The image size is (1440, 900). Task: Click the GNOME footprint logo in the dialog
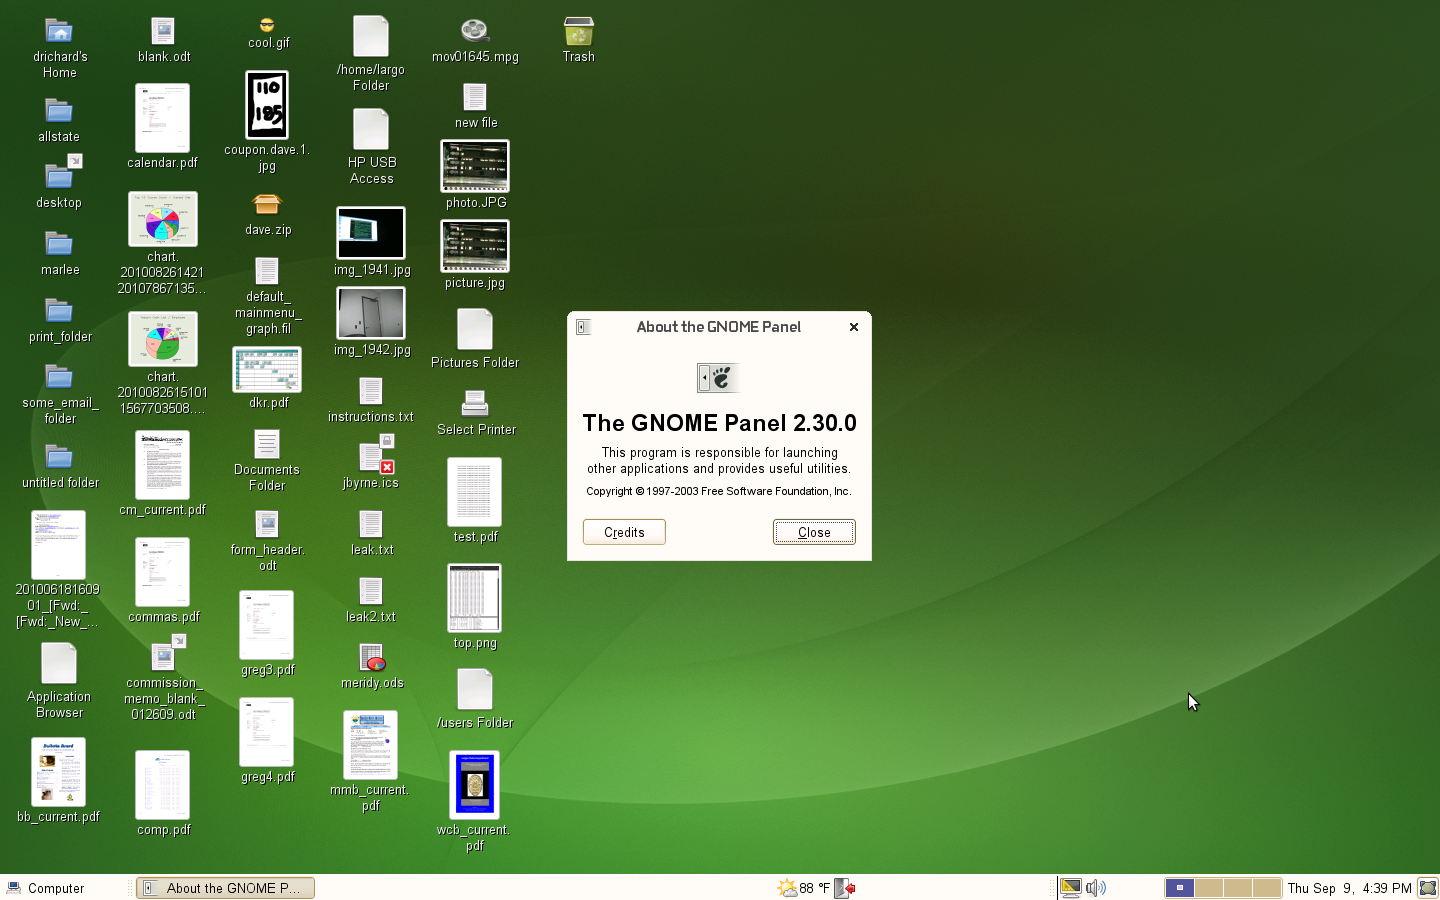(718, 378)
